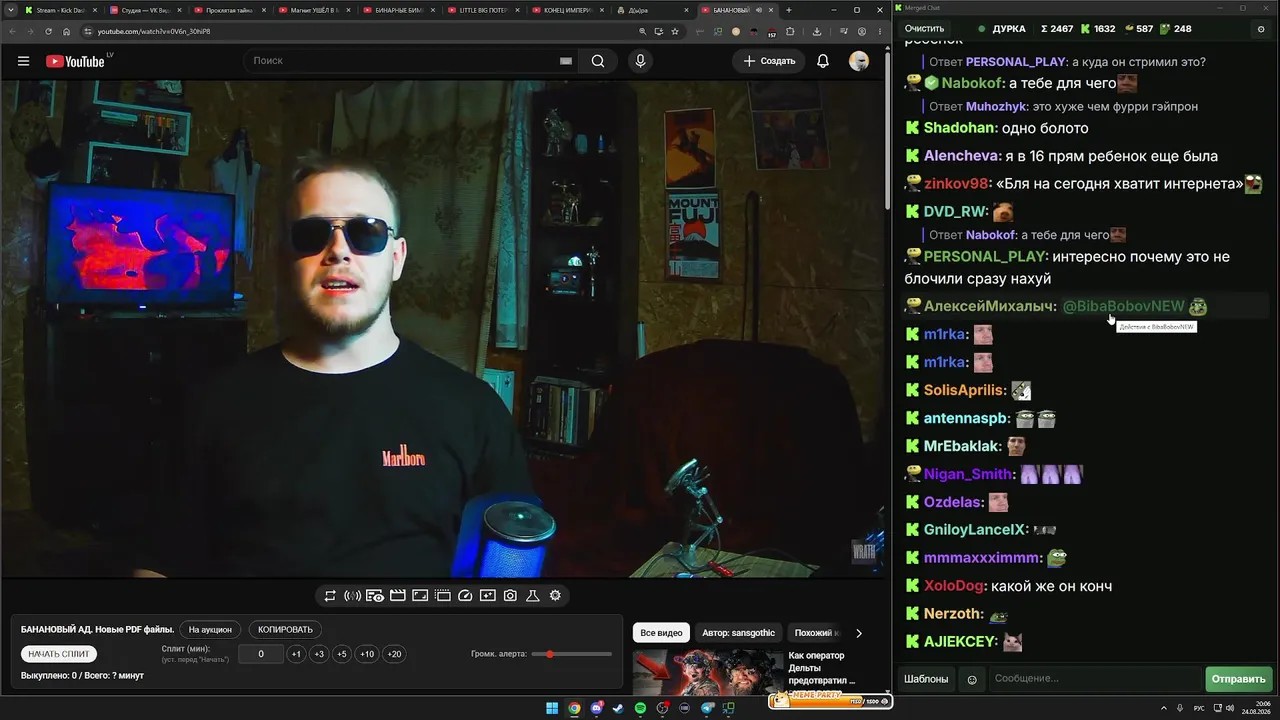Click the clapperboard icon under the video
Viewport: 1280px width, 720px height.
point(397,596)
